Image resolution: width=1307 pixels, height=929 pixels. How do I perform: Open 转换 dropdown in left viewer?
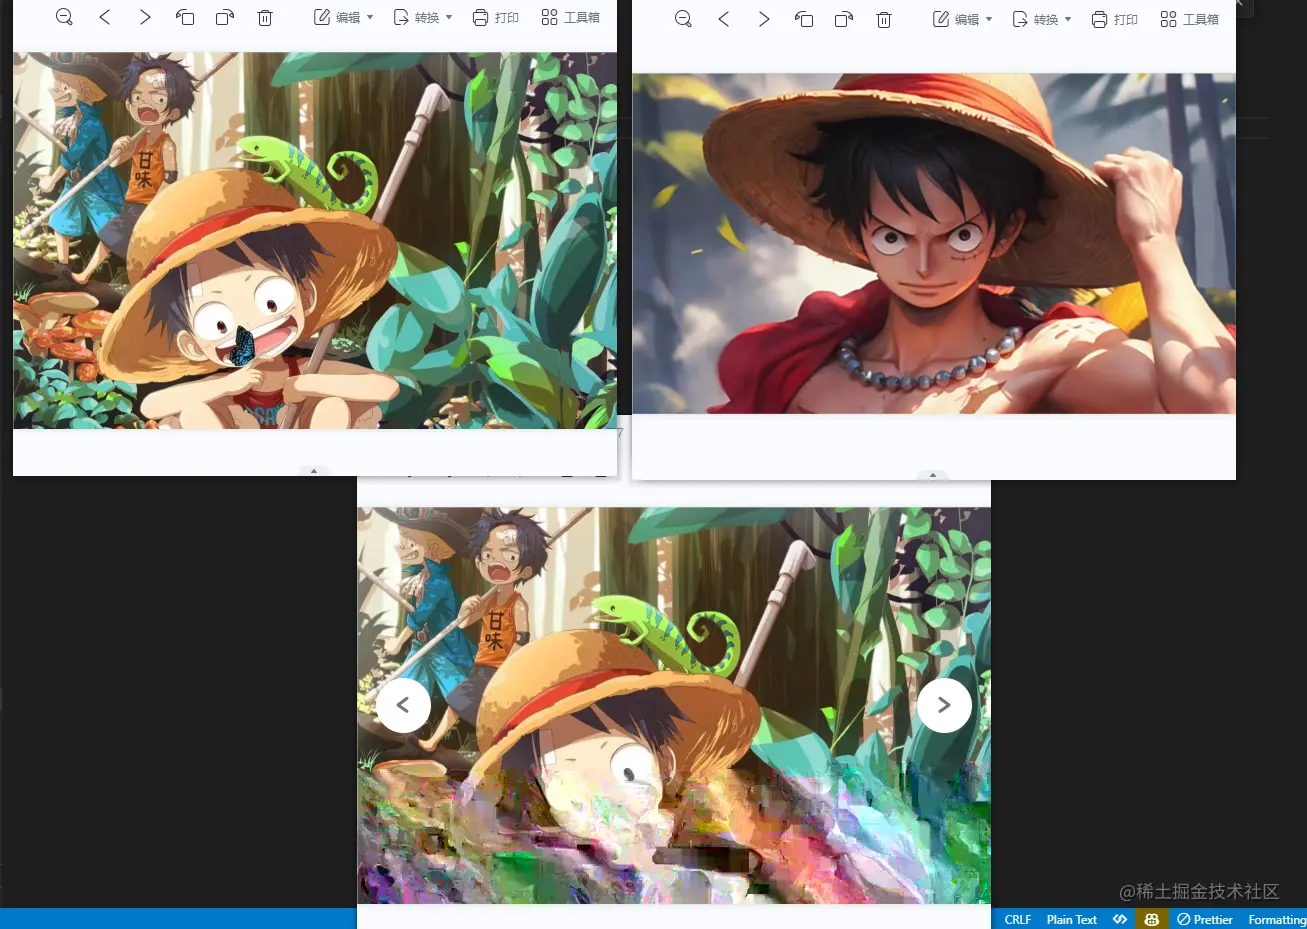tap(422, 17)
